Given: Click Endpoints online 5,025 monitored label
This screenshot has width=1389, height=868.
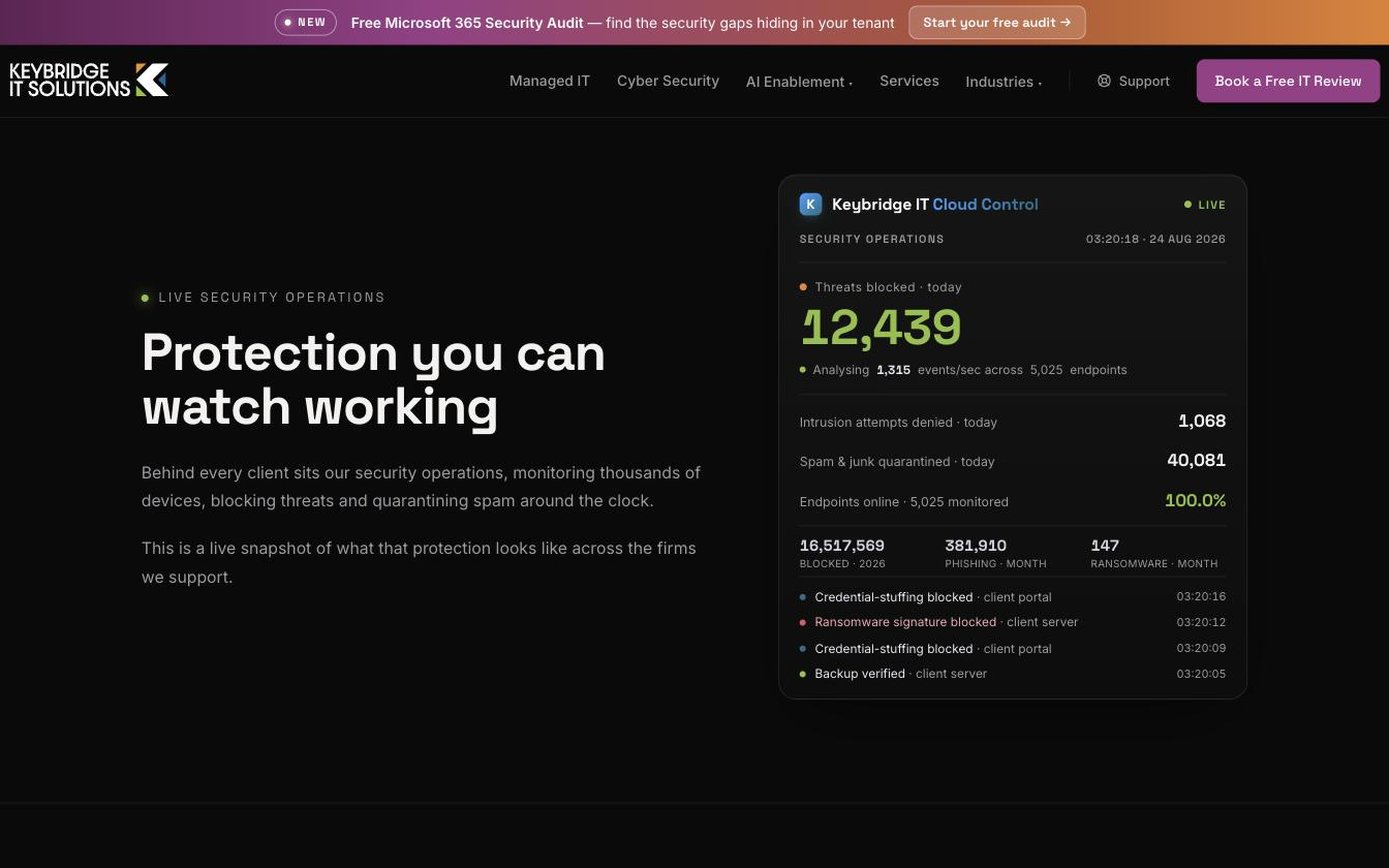Looking at the screenshot, I should (x=904, y=502).
